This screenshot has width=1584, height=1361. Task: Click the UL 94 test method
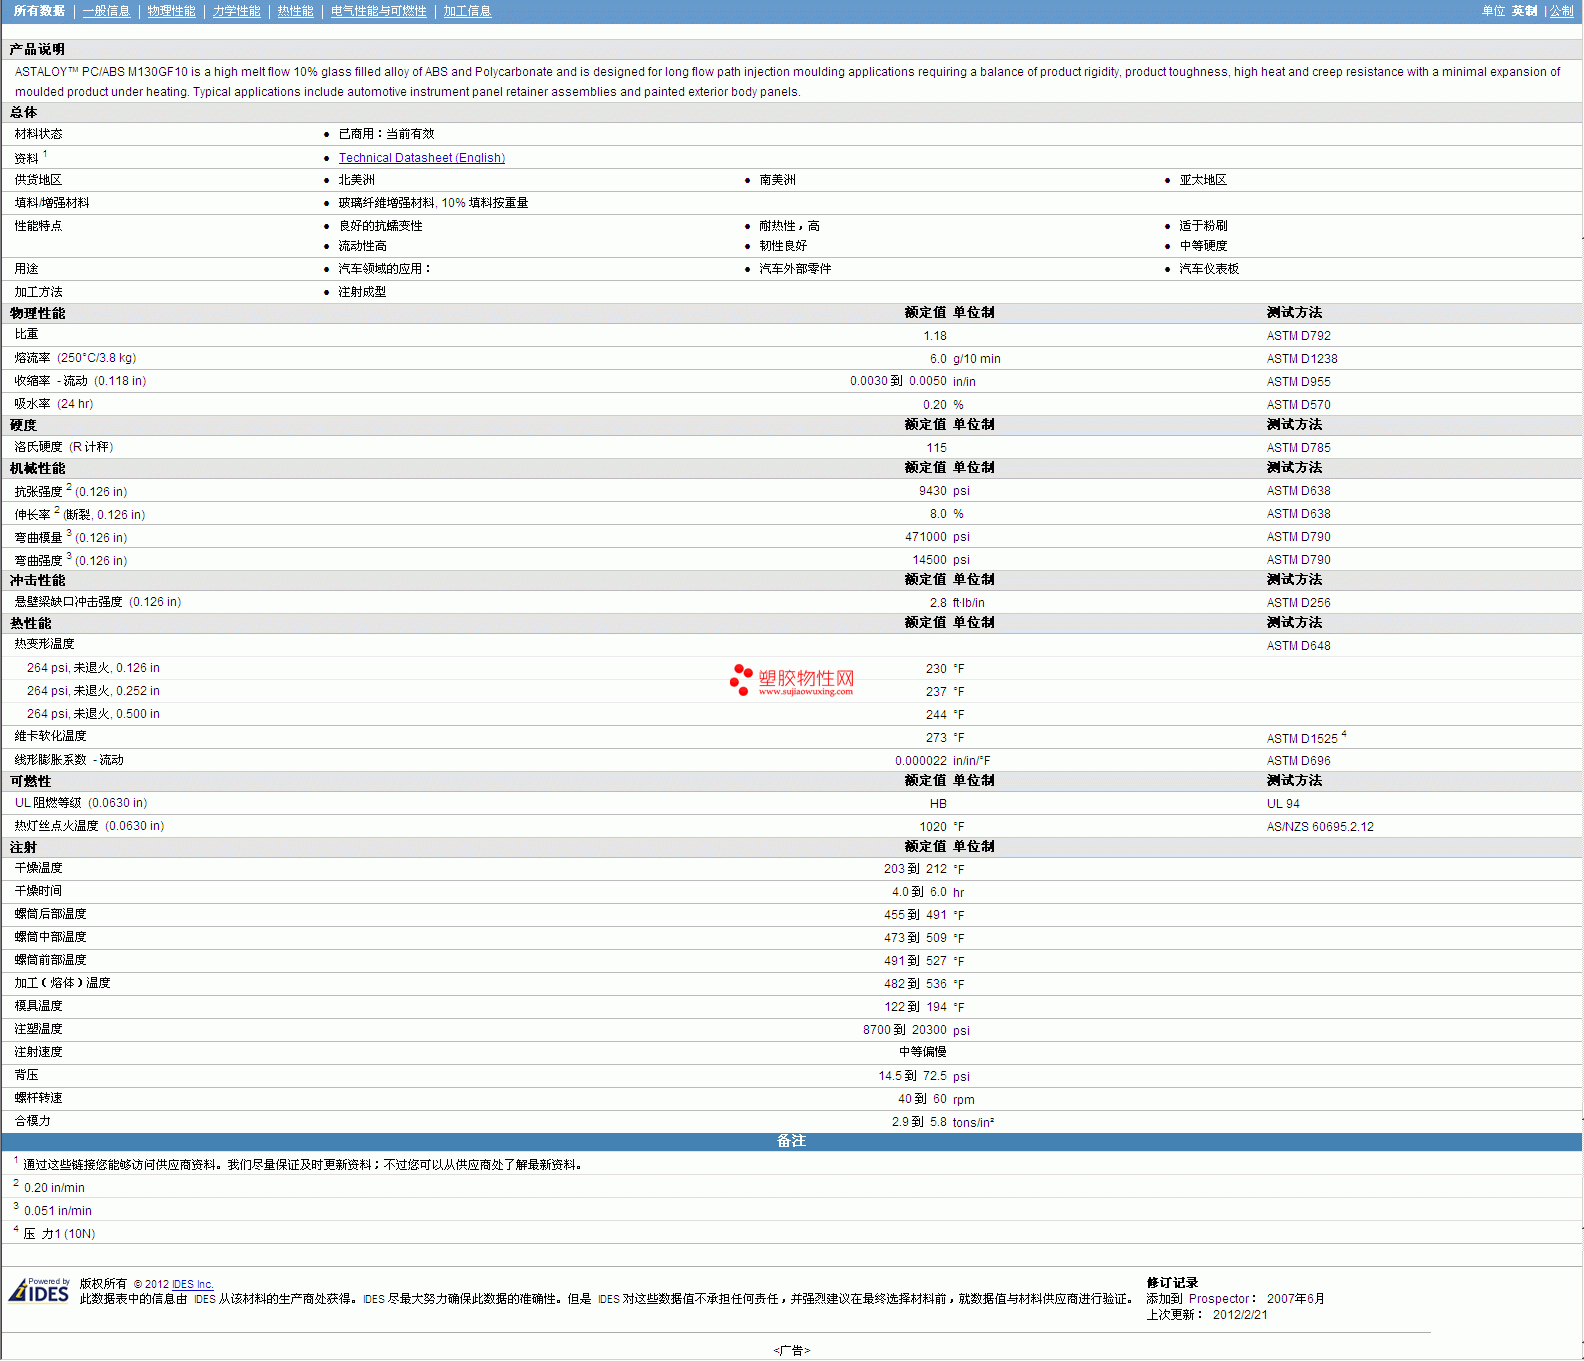click(1284, 804)
